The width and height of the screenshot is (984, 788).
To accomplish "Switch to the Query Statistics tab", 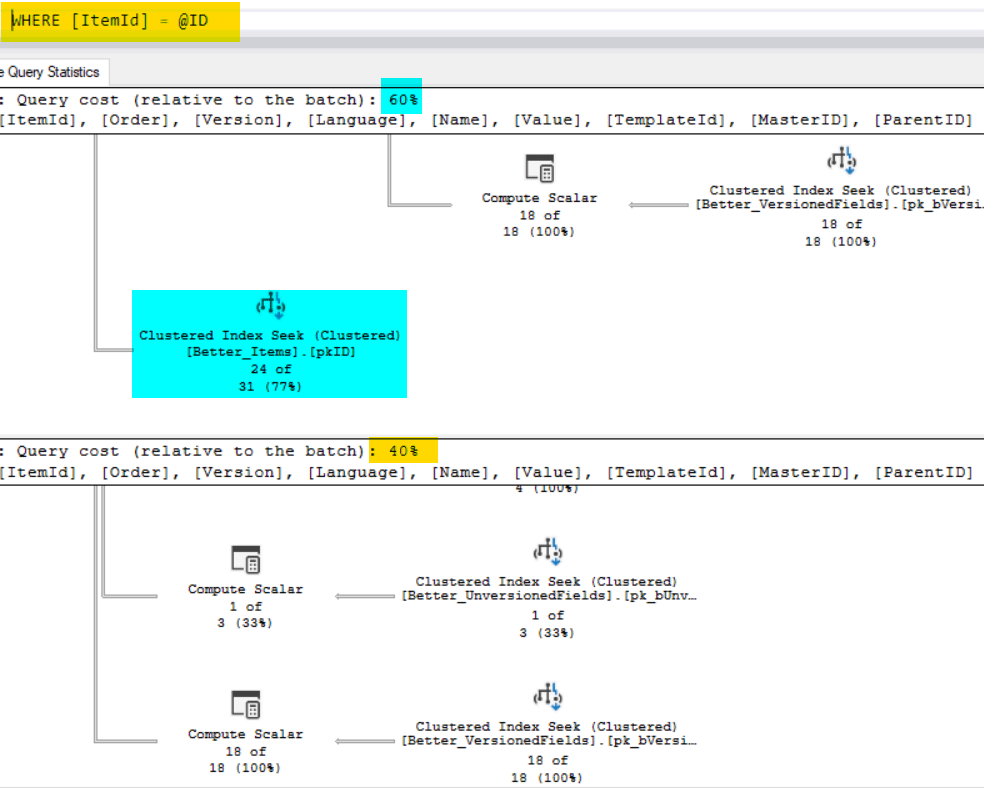I will [50, 72].
